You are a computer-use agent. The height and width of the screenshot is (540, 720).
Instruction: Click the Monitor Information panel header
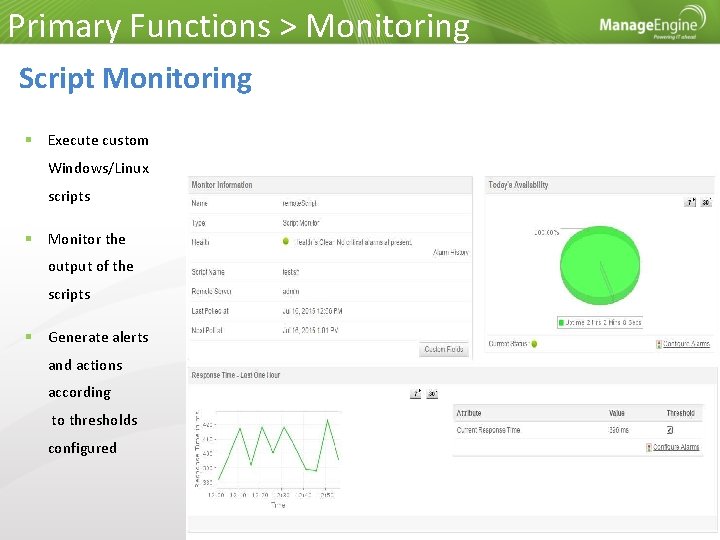[330, 185]
